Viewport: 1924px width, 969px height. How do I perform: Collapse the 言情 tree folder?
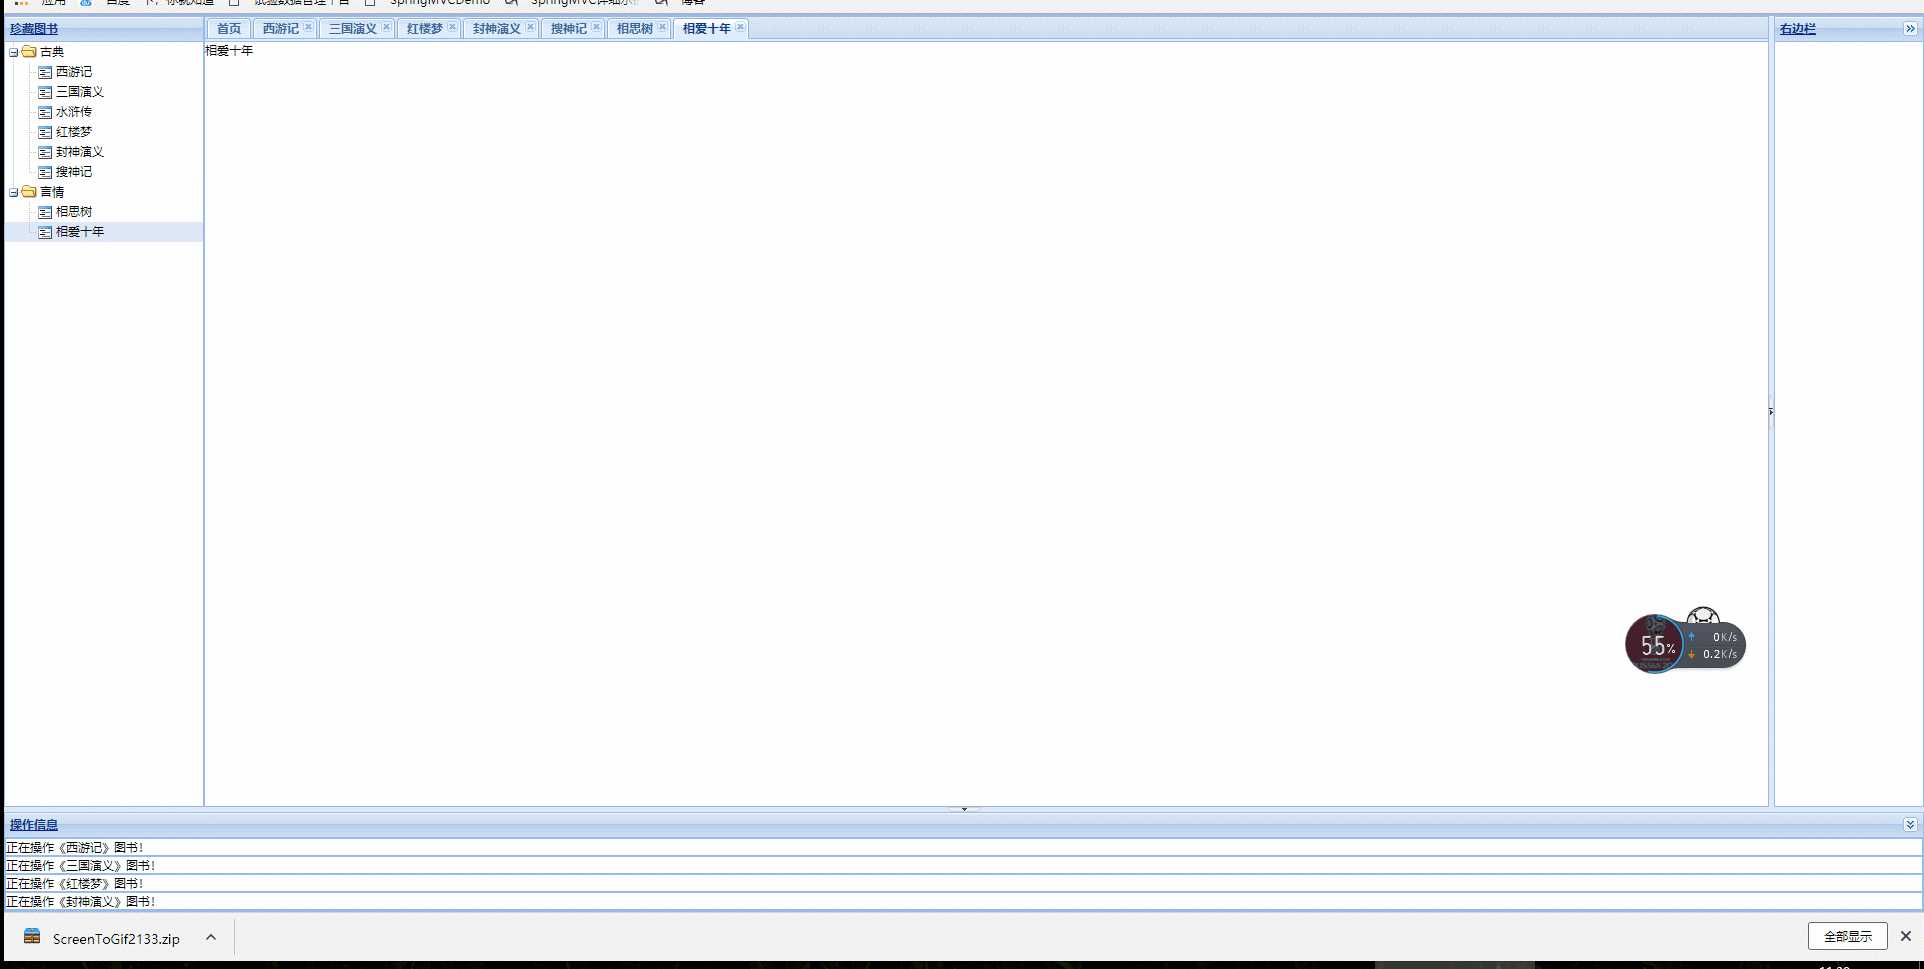[13, 192]
